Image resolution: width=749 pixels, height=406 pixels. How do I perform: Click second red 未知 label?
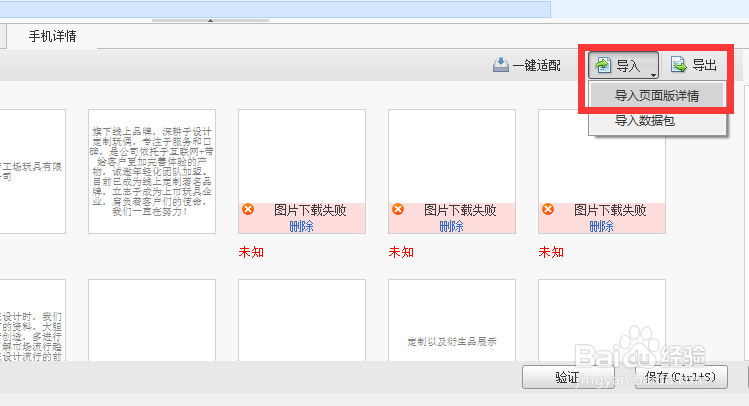[401, 252]
